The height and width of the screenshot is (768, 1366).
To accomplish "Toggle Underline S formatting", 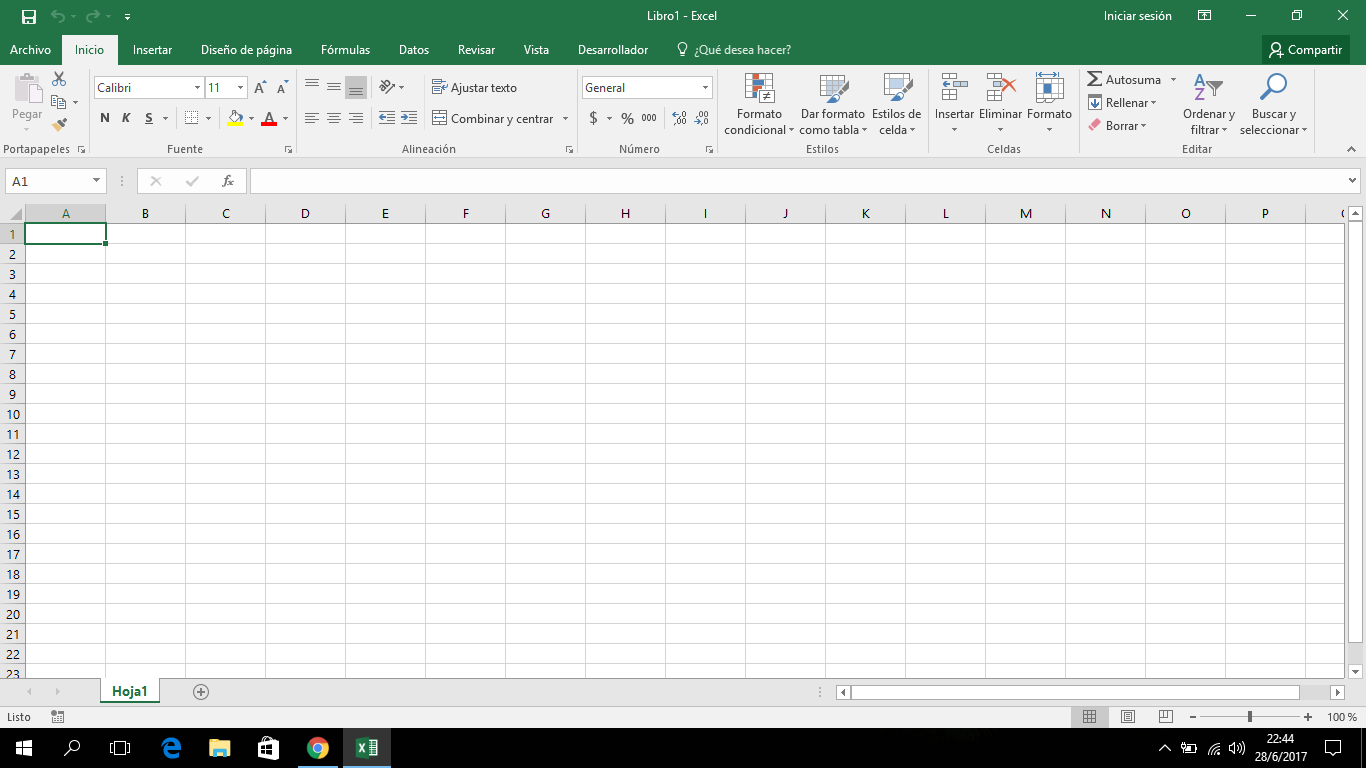I will pos(149,118).
